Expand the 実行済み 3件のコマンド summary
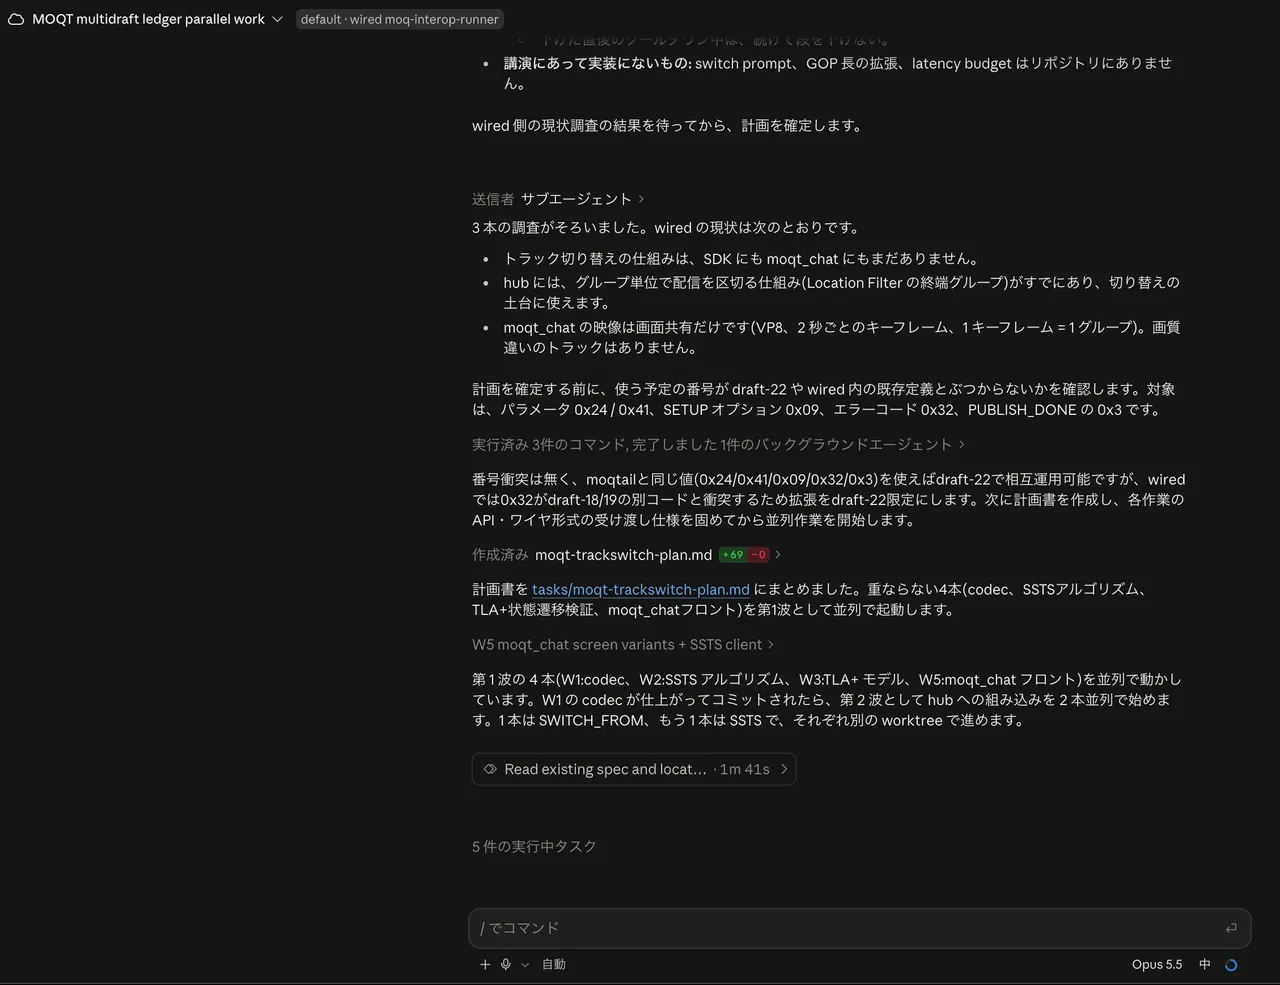Viewport: 1280px width, 985px height. click(718, 444)
